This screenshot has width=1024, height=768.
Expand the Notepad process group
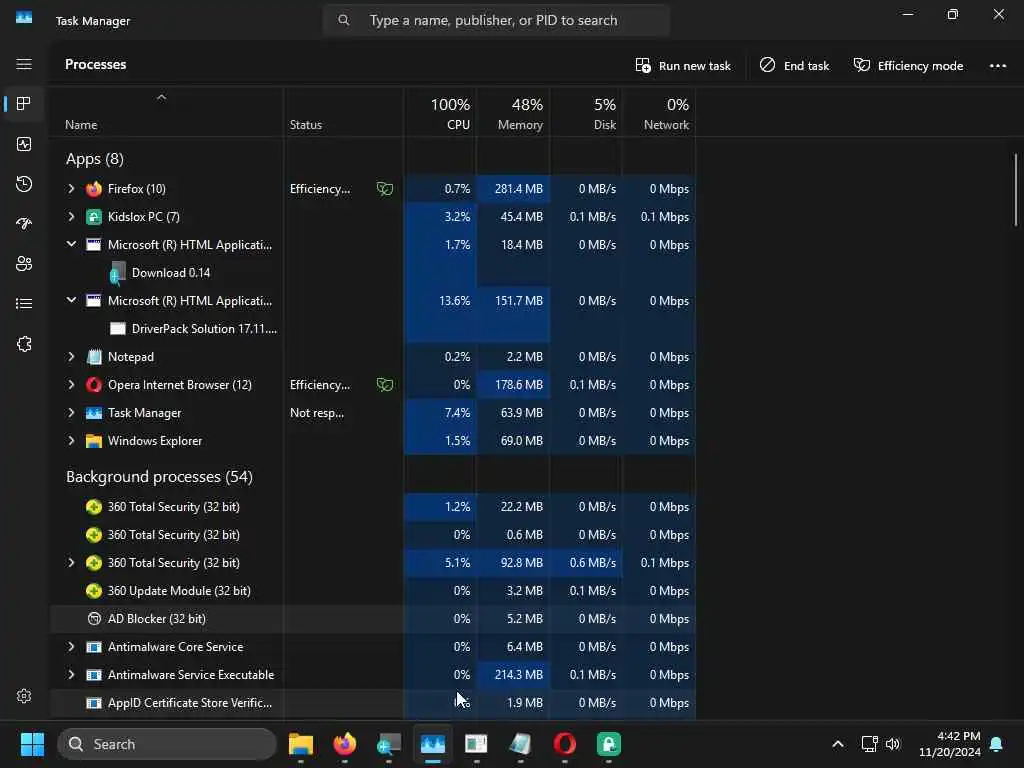[71, 357]
